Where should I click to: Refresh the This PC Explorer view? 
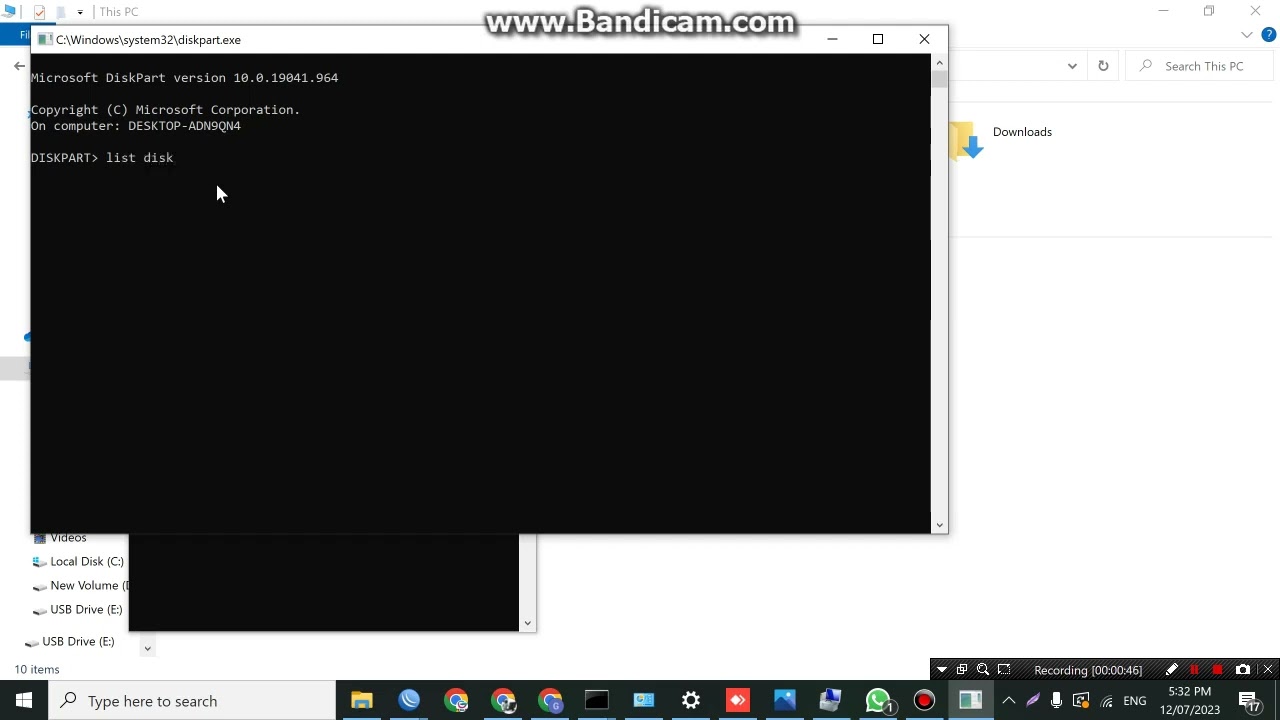click(x=1103, y=66)
